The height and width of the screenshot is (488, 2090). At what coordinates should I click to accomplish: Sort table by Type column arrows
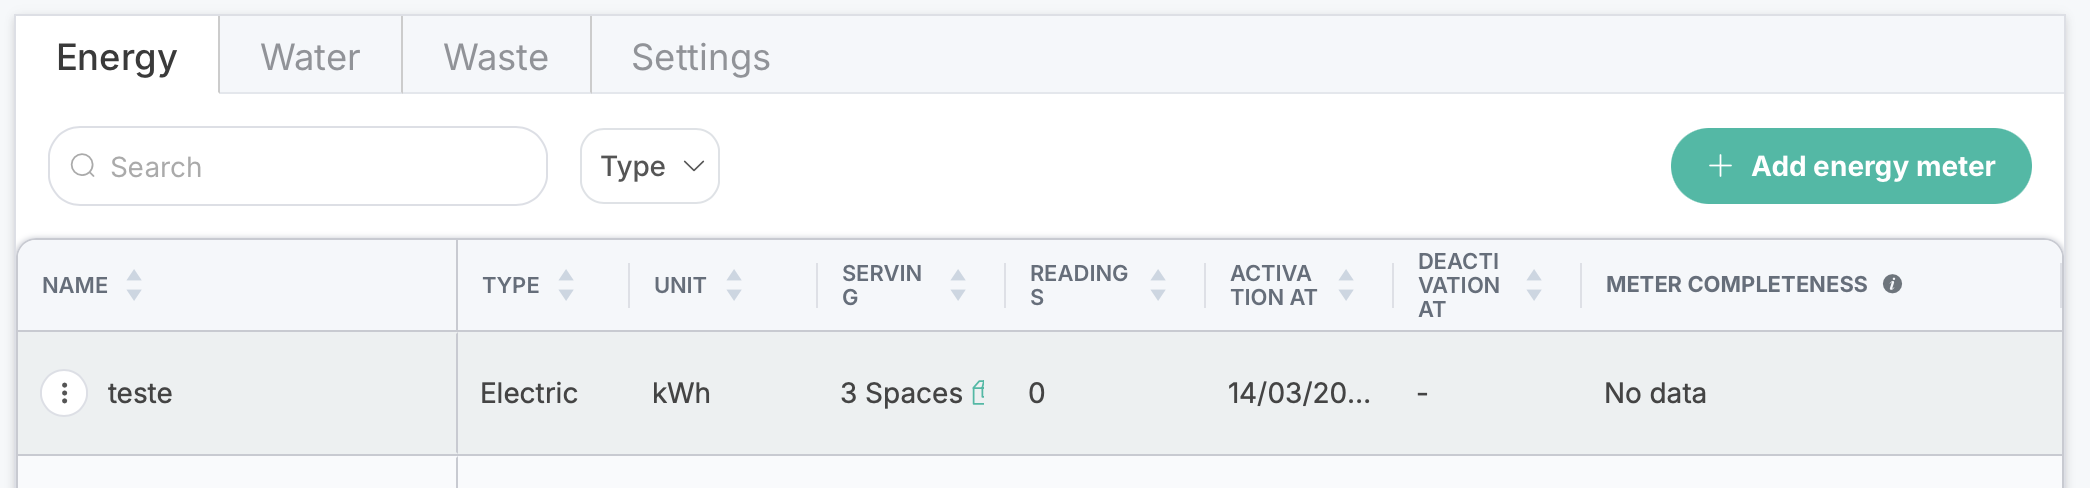[x=566, y=285]
